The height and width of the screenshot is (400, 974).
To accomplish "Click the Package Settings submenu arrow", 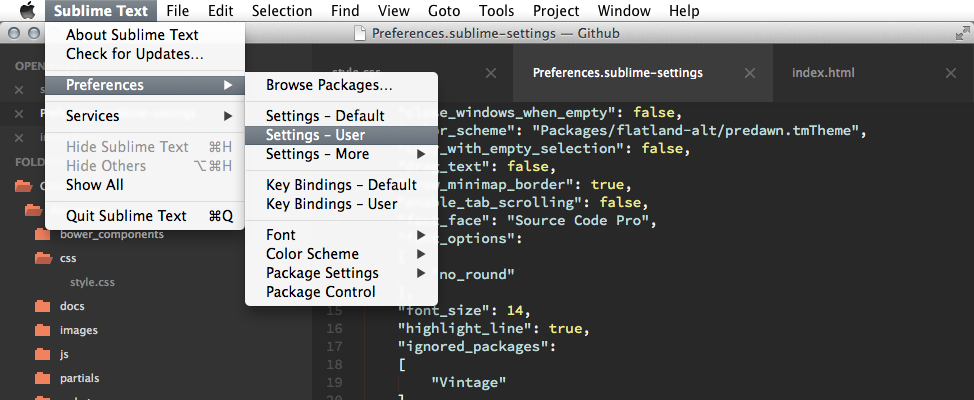I will pyautogui.click(x=421, y=273).
